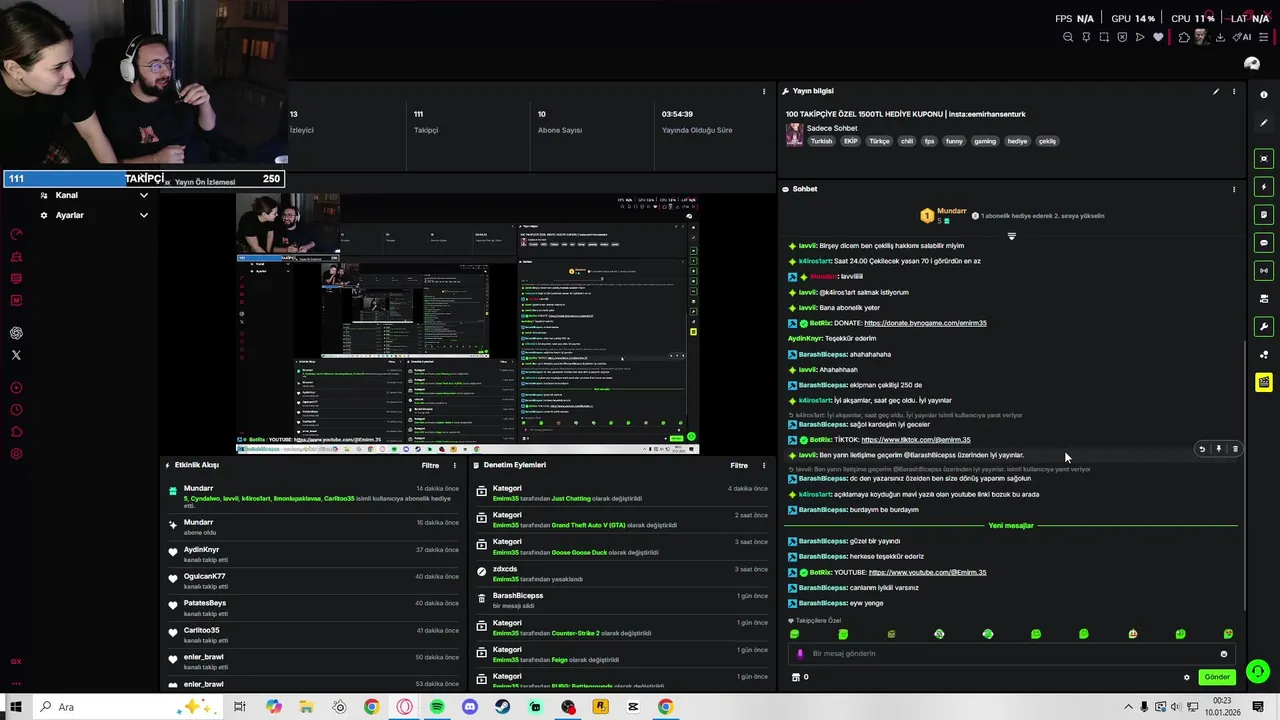Open the three-dot menu above the stats cards
The image size is (1280, 720).
pyautogui.click(x=764, y=92)
